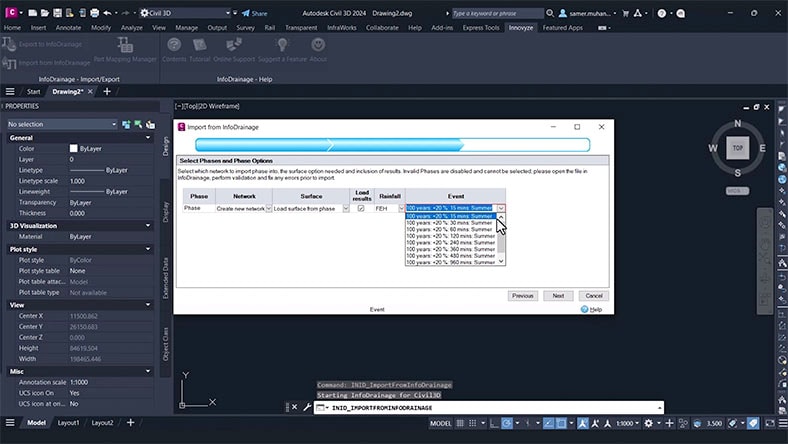Screen dimensions: 788x444
Task: Switch to the Layout1 tab
Action: pyautogui.click(x=69, y=423)
